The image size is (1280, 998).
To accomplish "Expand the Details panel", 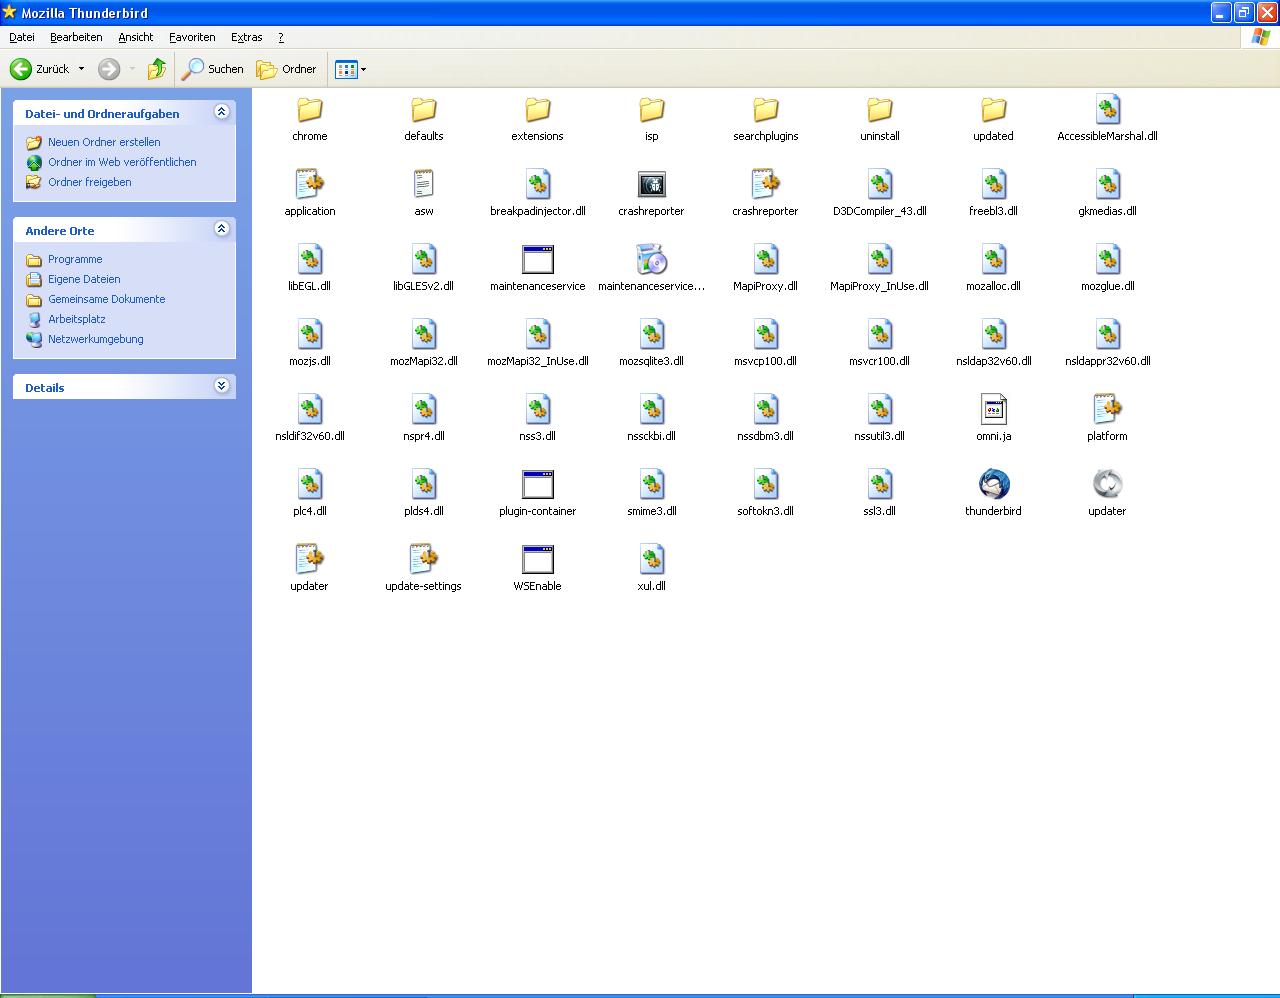I will click(222, 386).
